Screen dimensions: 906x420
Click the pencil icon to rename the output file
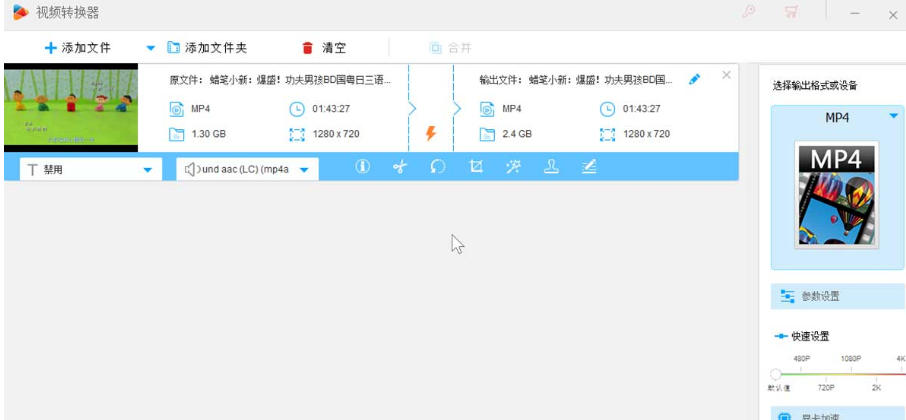[x=695, y=80]
